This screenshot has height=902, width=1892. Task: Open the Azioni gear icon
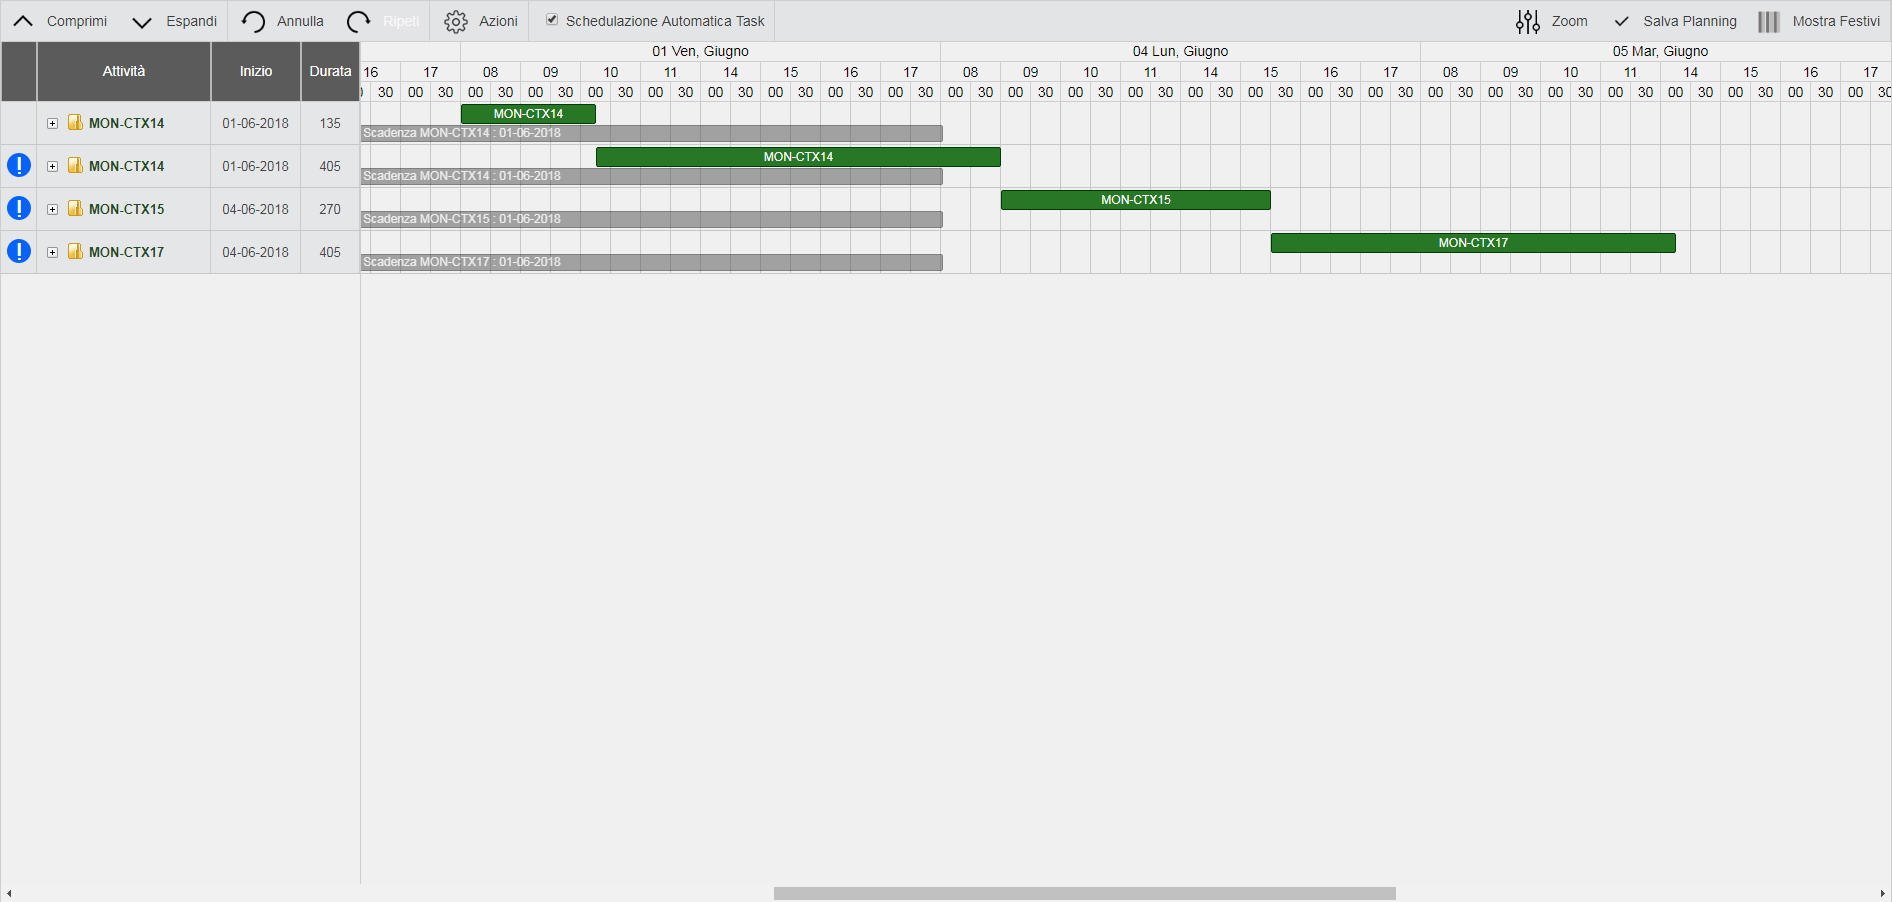[456, 21]
